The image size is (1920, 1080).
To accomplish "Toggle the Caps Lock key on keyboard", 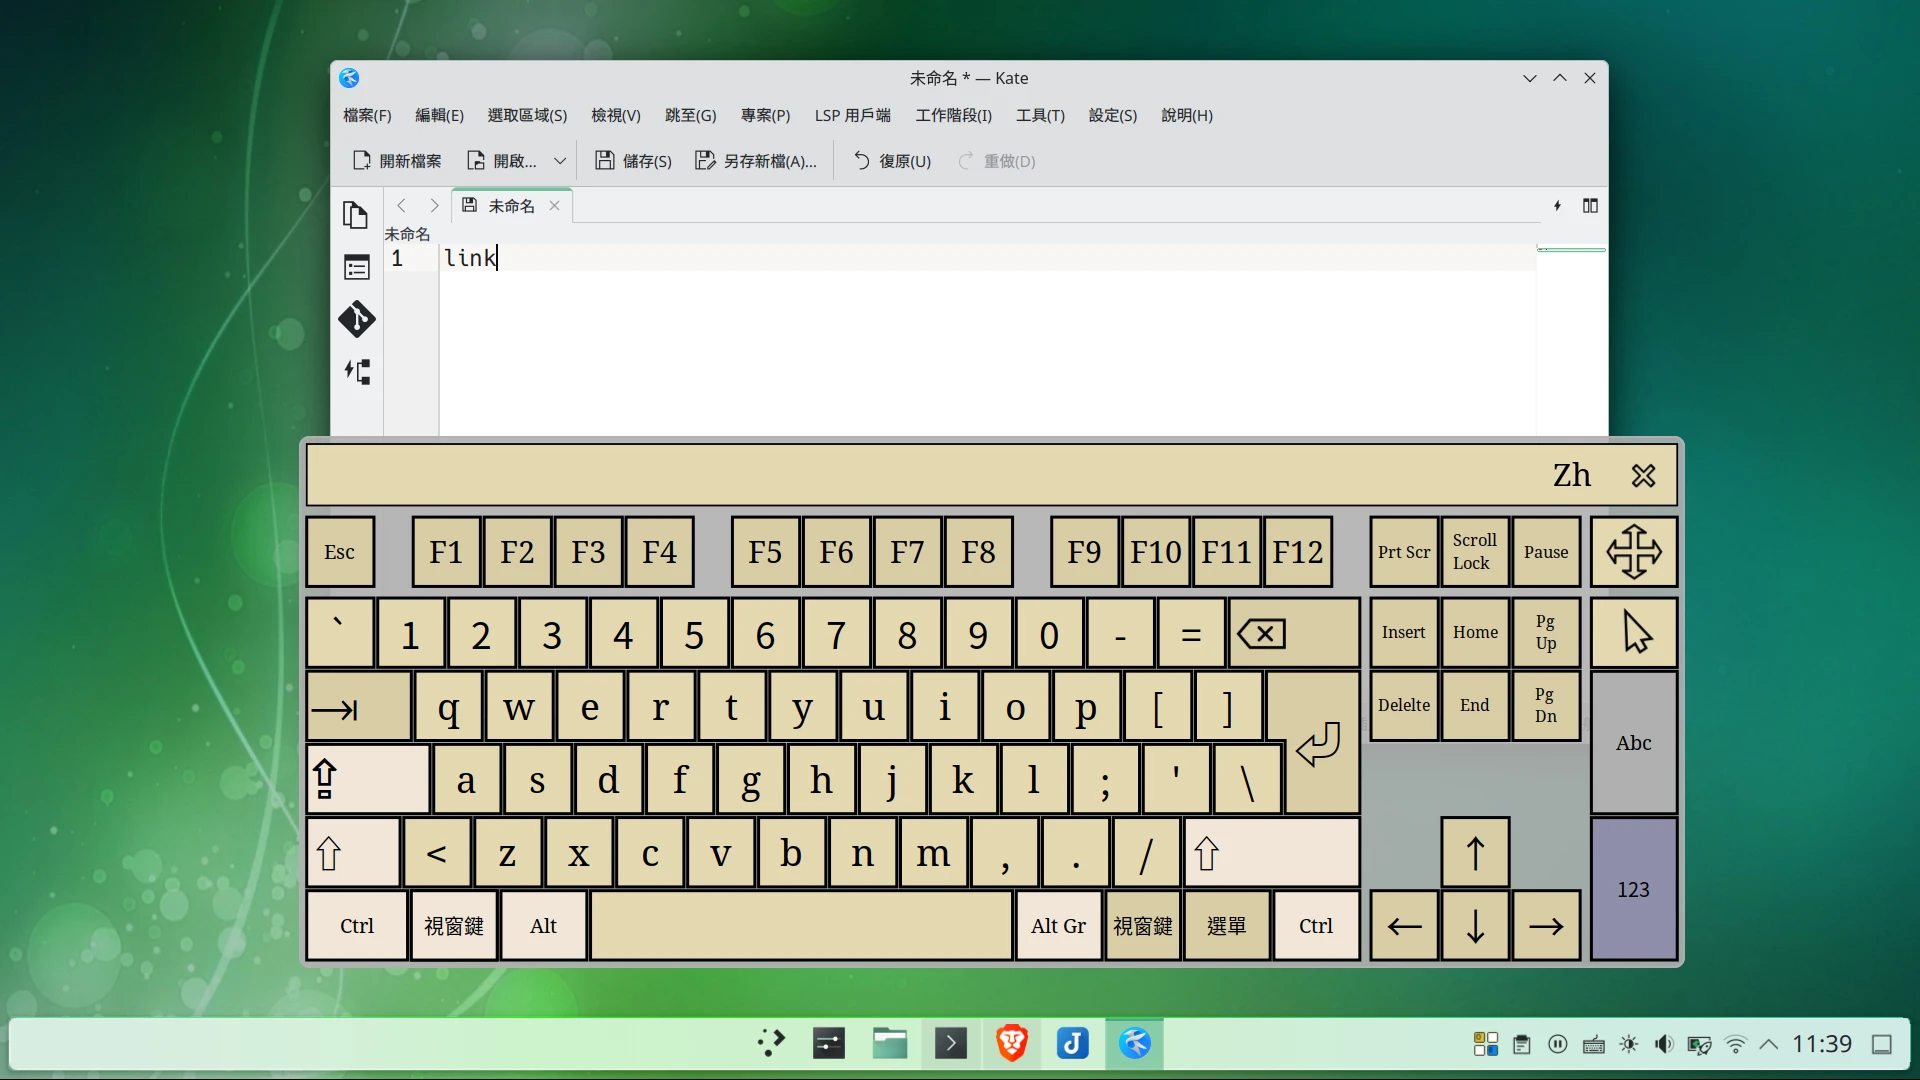I will (367, 779).
